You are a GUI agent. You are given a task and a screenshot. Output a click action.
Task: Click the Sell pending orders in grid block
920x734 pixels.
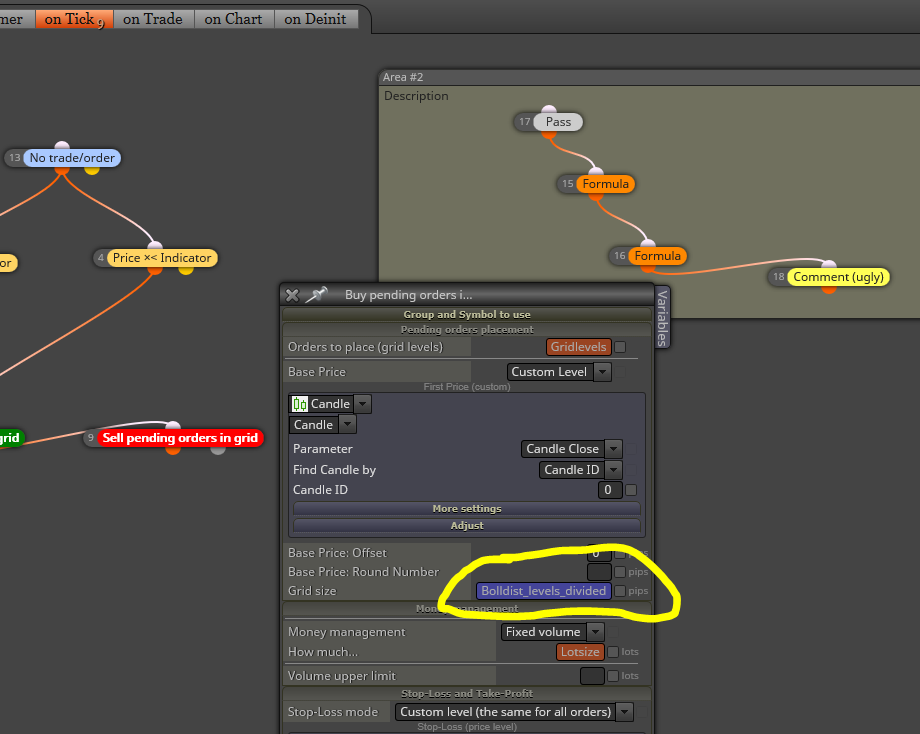pyautogui.click(x=180, y=438)
